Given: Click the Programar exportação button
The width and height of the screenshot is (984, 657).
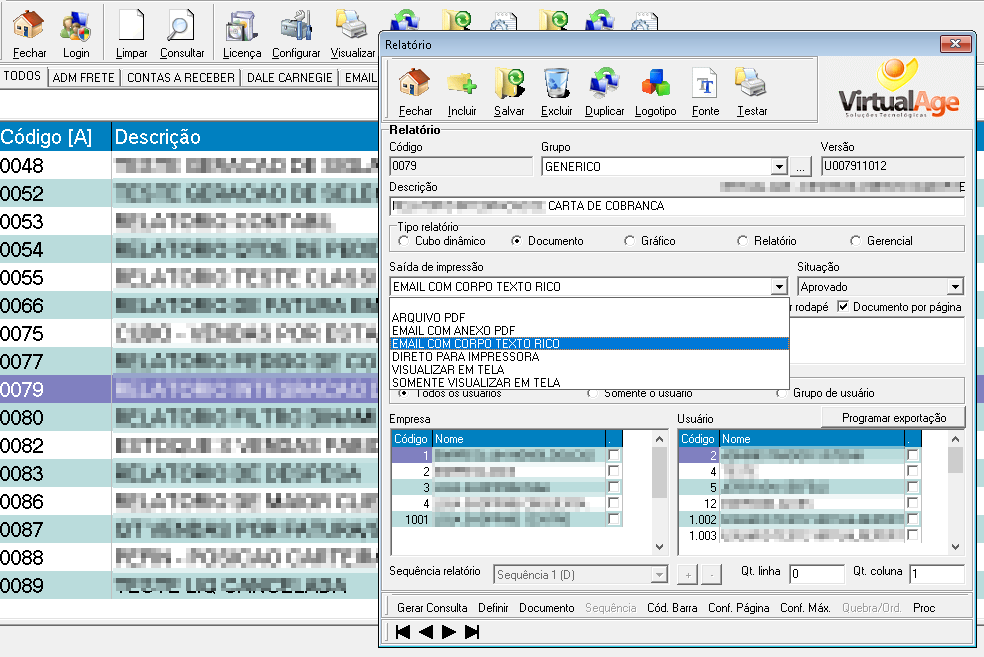Looking at the screenshot, I should pos(892,416).
